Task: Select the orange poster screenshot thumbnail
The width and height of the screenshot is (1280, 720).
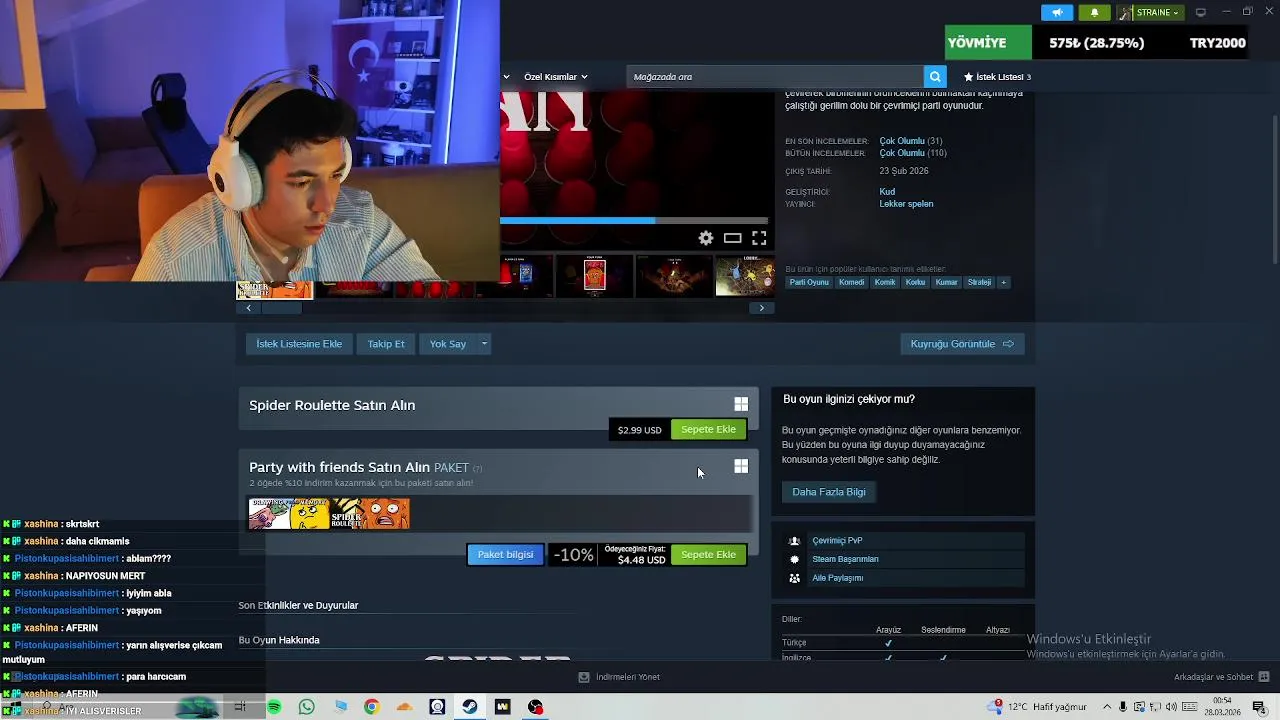Action: tap(595, 277)
